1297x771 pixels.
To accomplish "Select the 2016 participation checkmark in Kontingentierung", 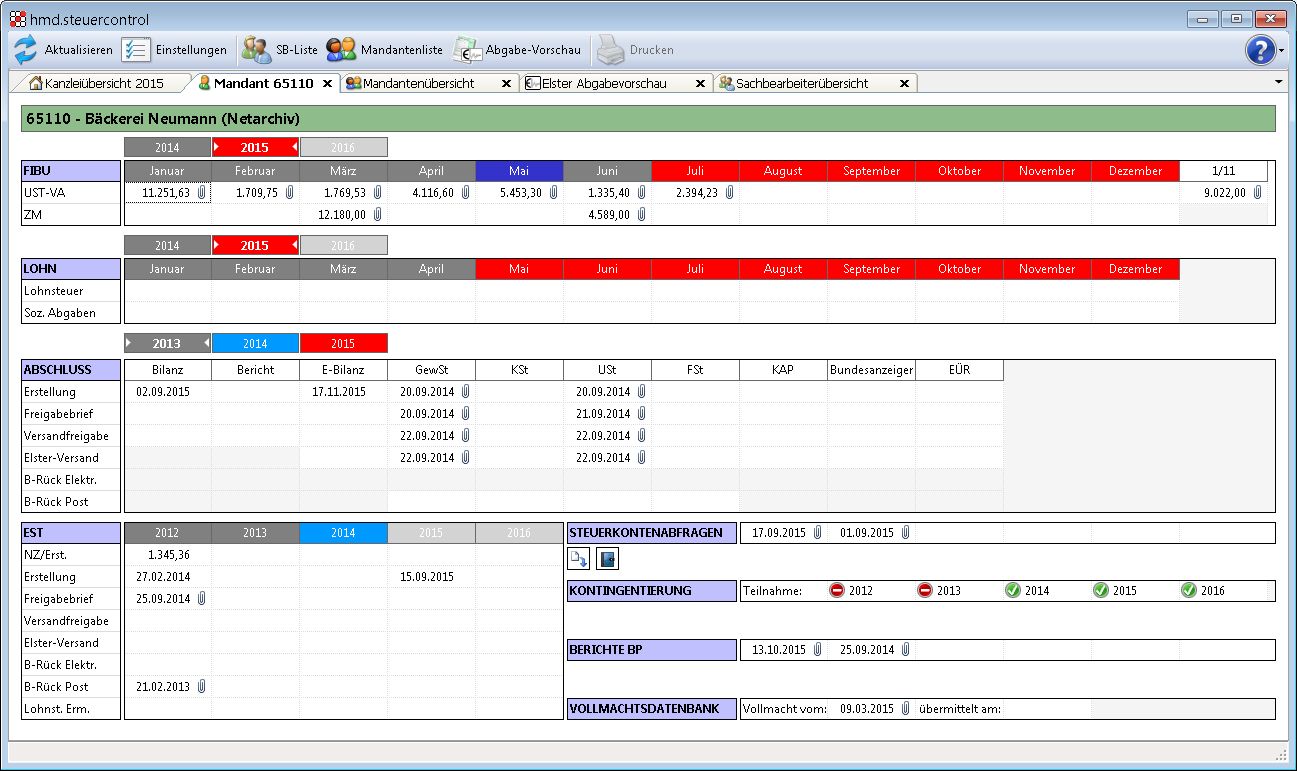I will [x=1190, y=590].
